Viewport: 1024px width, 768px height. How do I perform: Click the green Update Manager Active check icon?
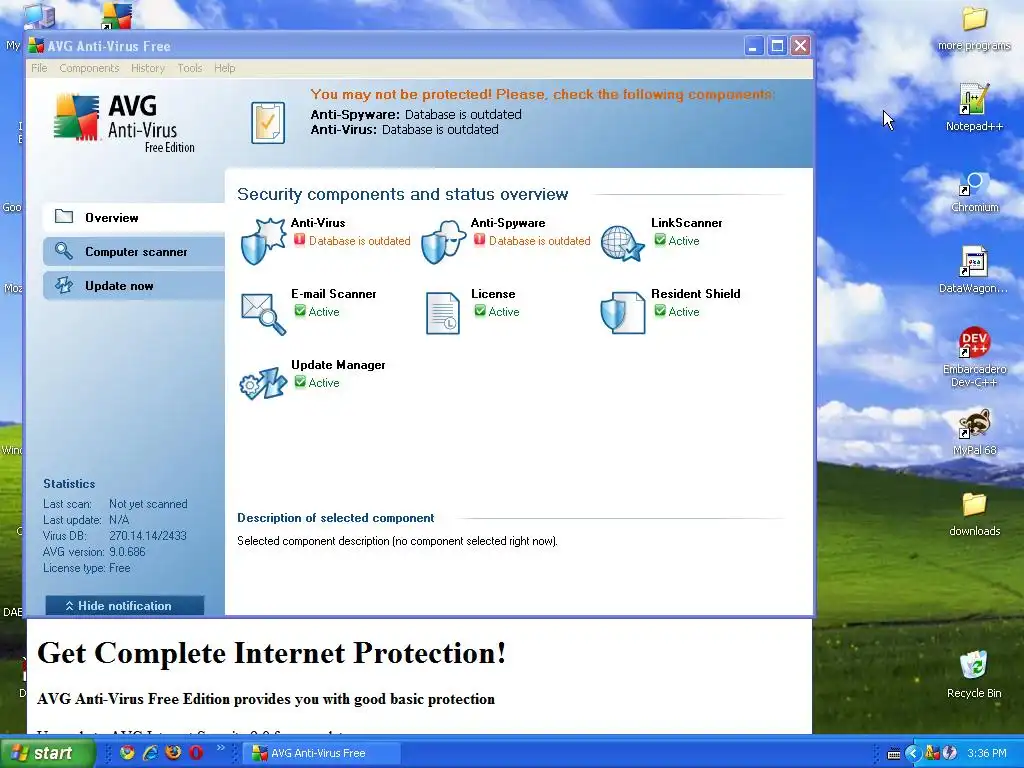pyautogui.click(x=300, y=382)
